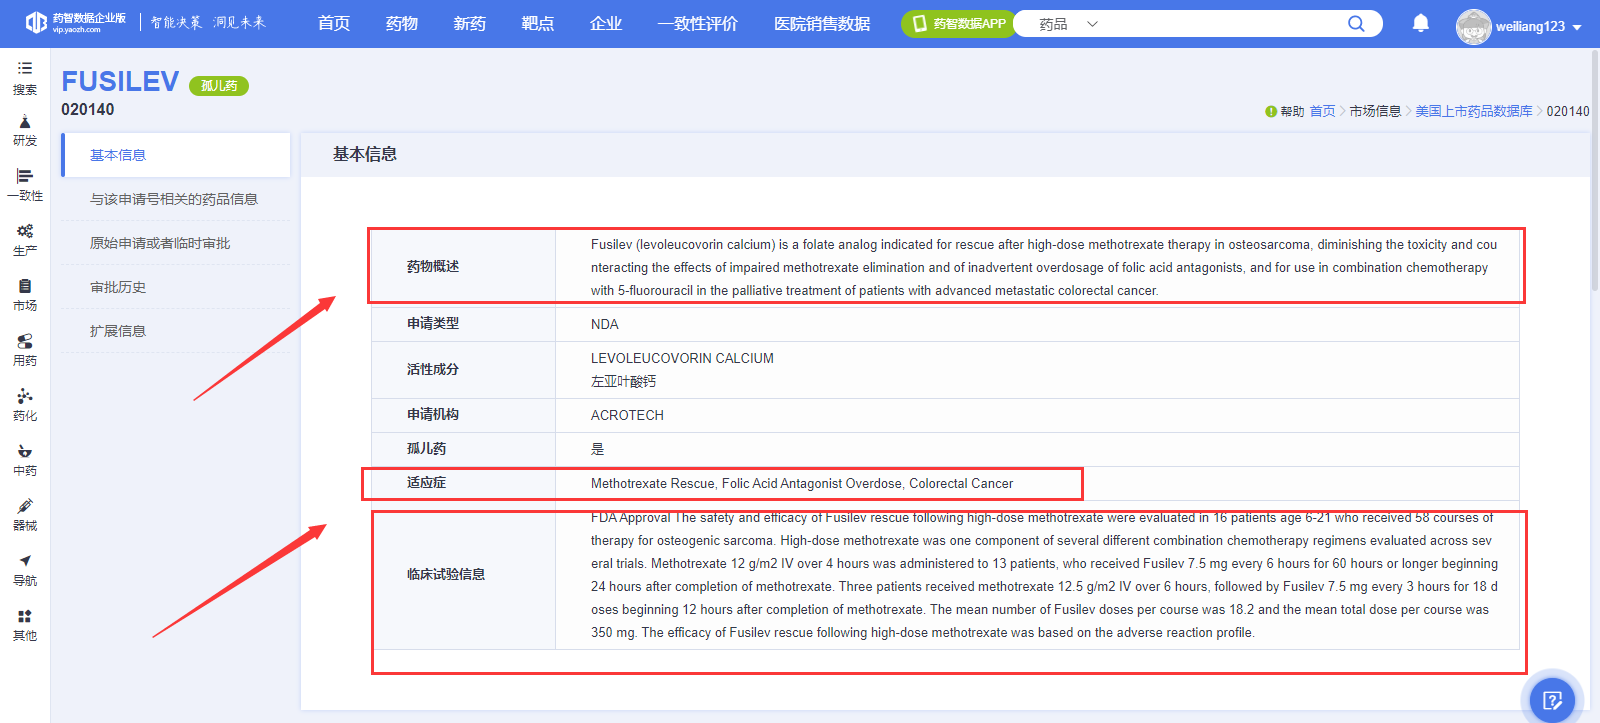Click the 智能决策 洞见未来 slogan
This screenshot has height=723, width=1600.
[x=208, y=22]
